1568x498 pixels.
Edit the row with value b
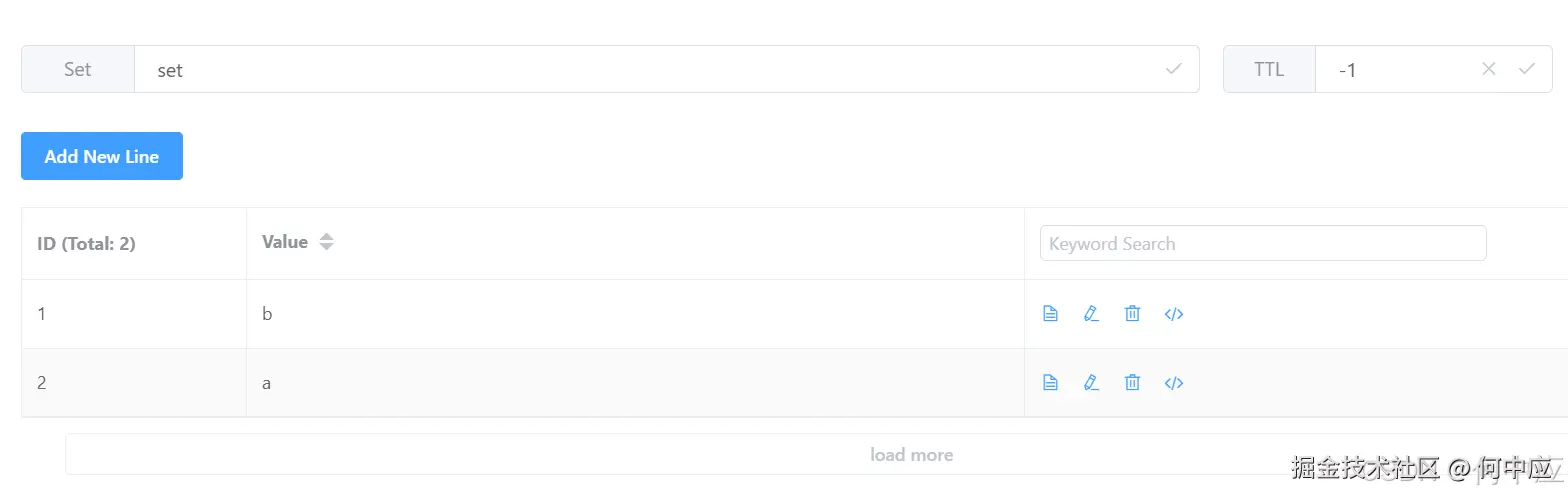pos(1091,314)
